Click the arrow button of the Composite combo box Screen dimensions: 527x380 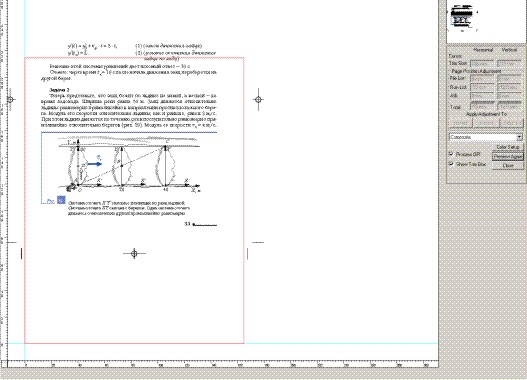coord(520,137)
